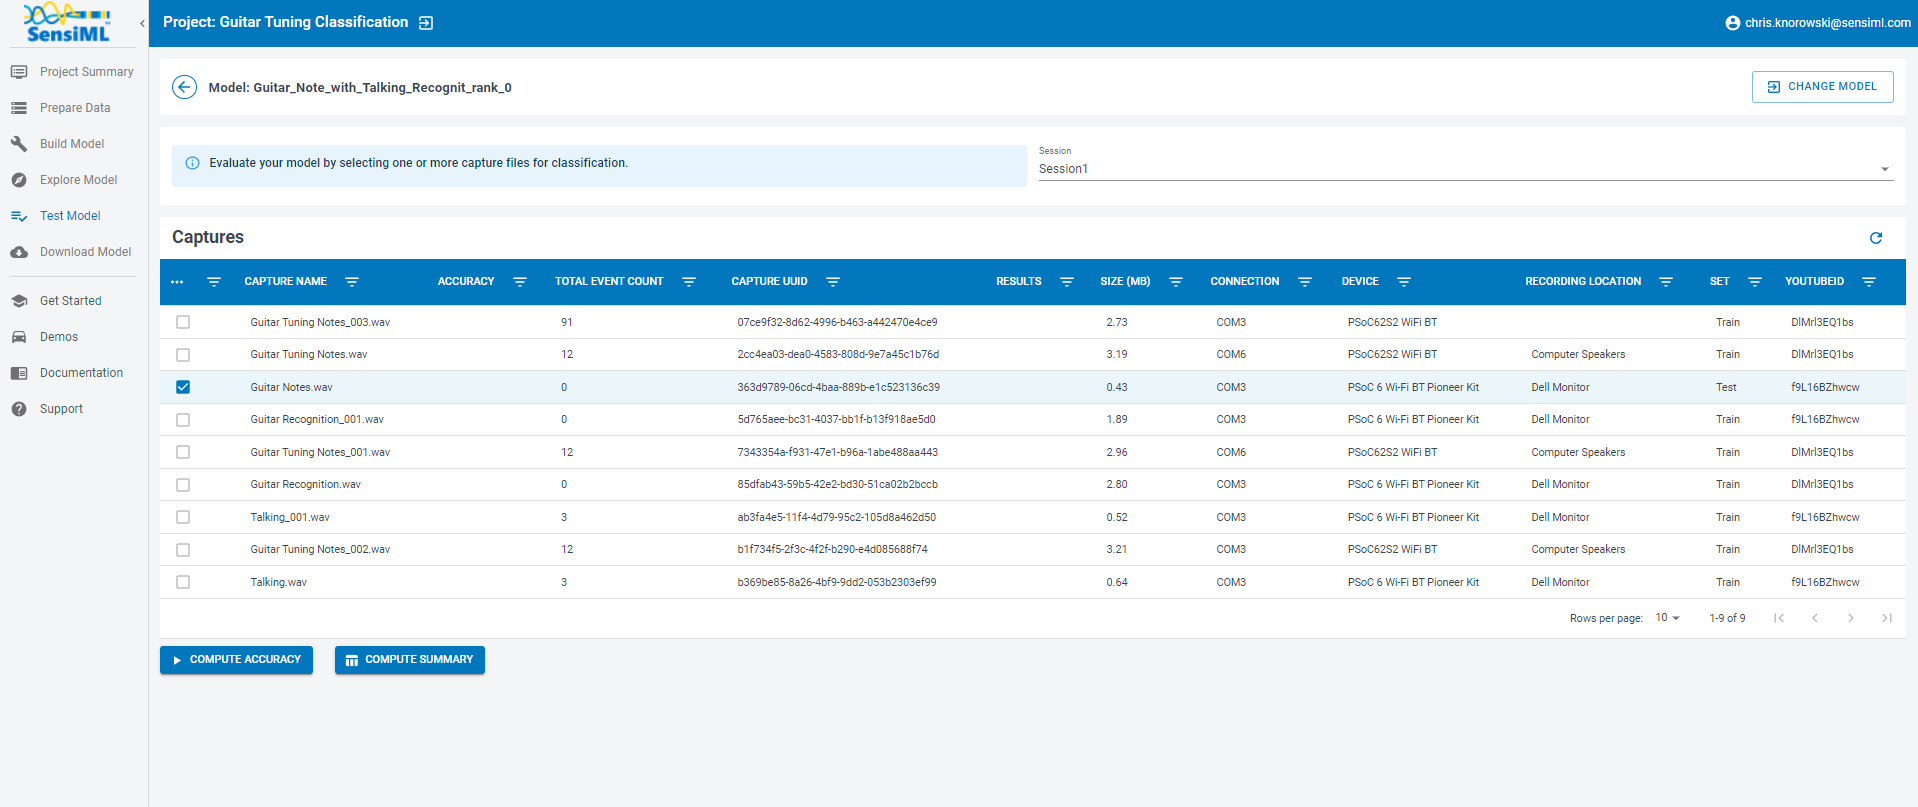Open Build Model in the sidebar
The height and width of the screenshot is (807, 1918).
coord(74,144)
